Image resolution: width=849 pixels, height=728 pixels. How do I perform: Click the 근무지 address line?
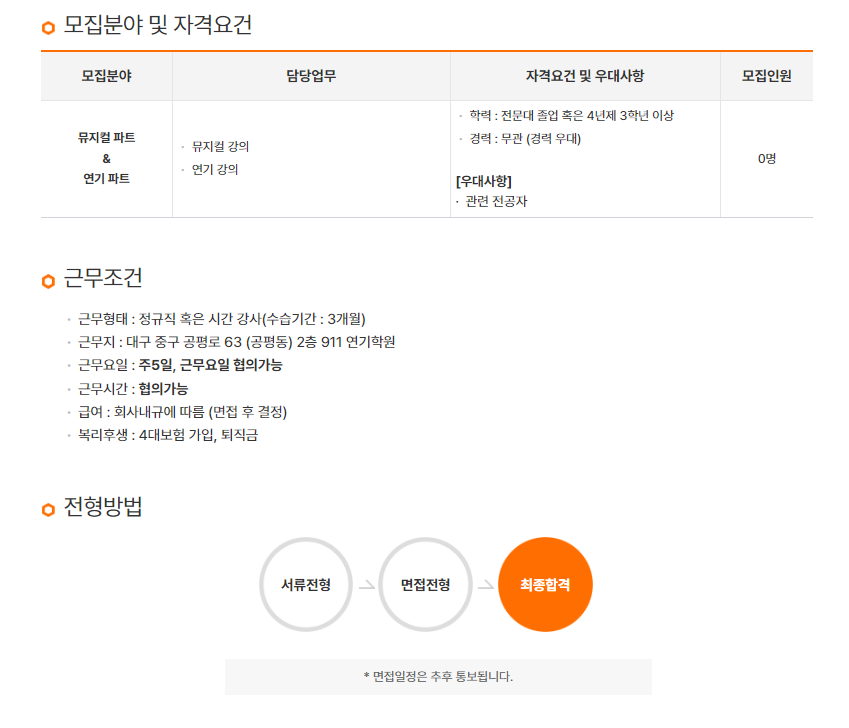point(236,342)
